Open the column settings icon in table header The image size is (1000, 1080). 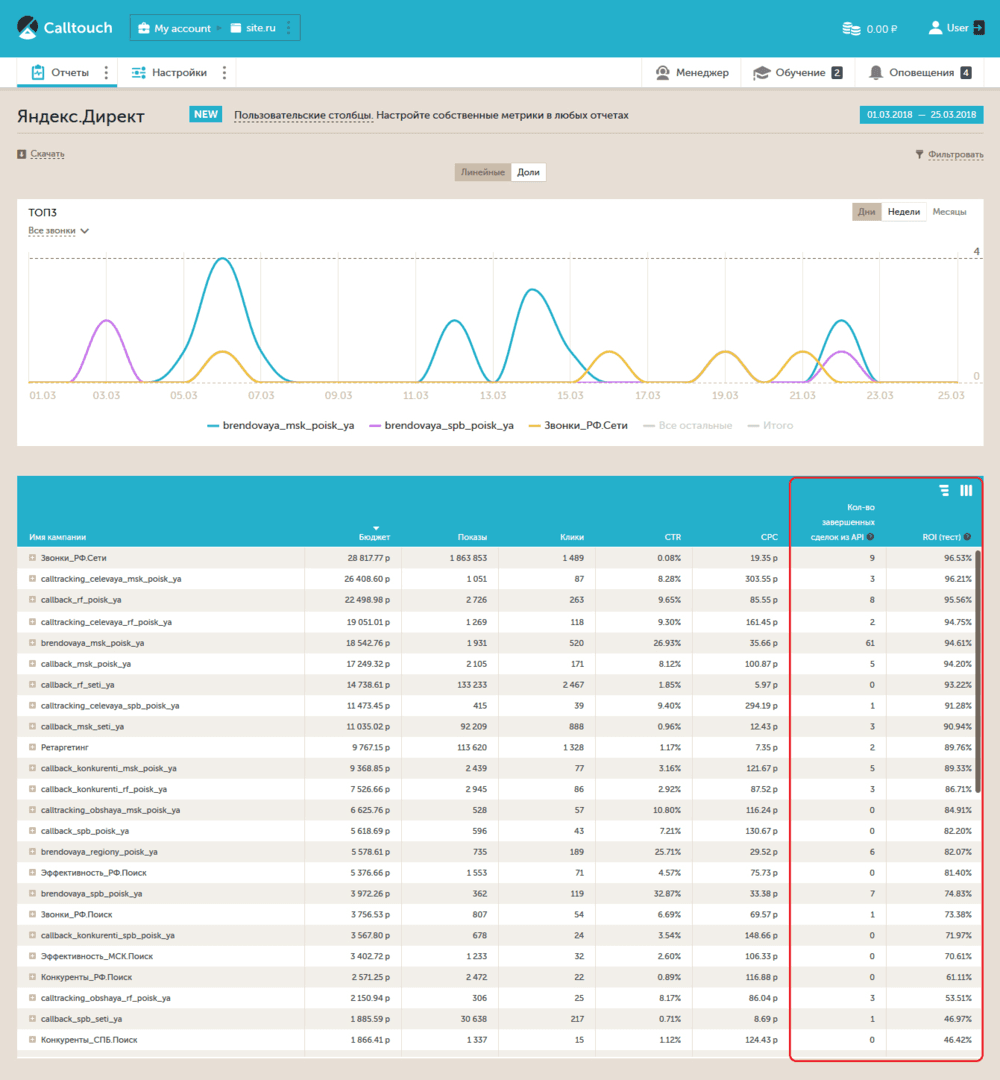coord(966,490)
